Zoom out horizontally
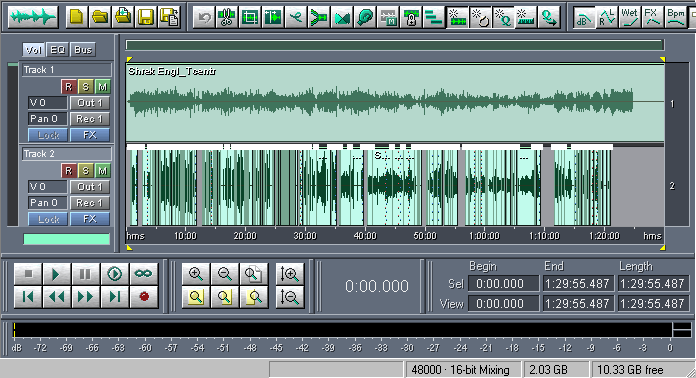The width and height of the screenshot is (696, 378). pos(225,274)
